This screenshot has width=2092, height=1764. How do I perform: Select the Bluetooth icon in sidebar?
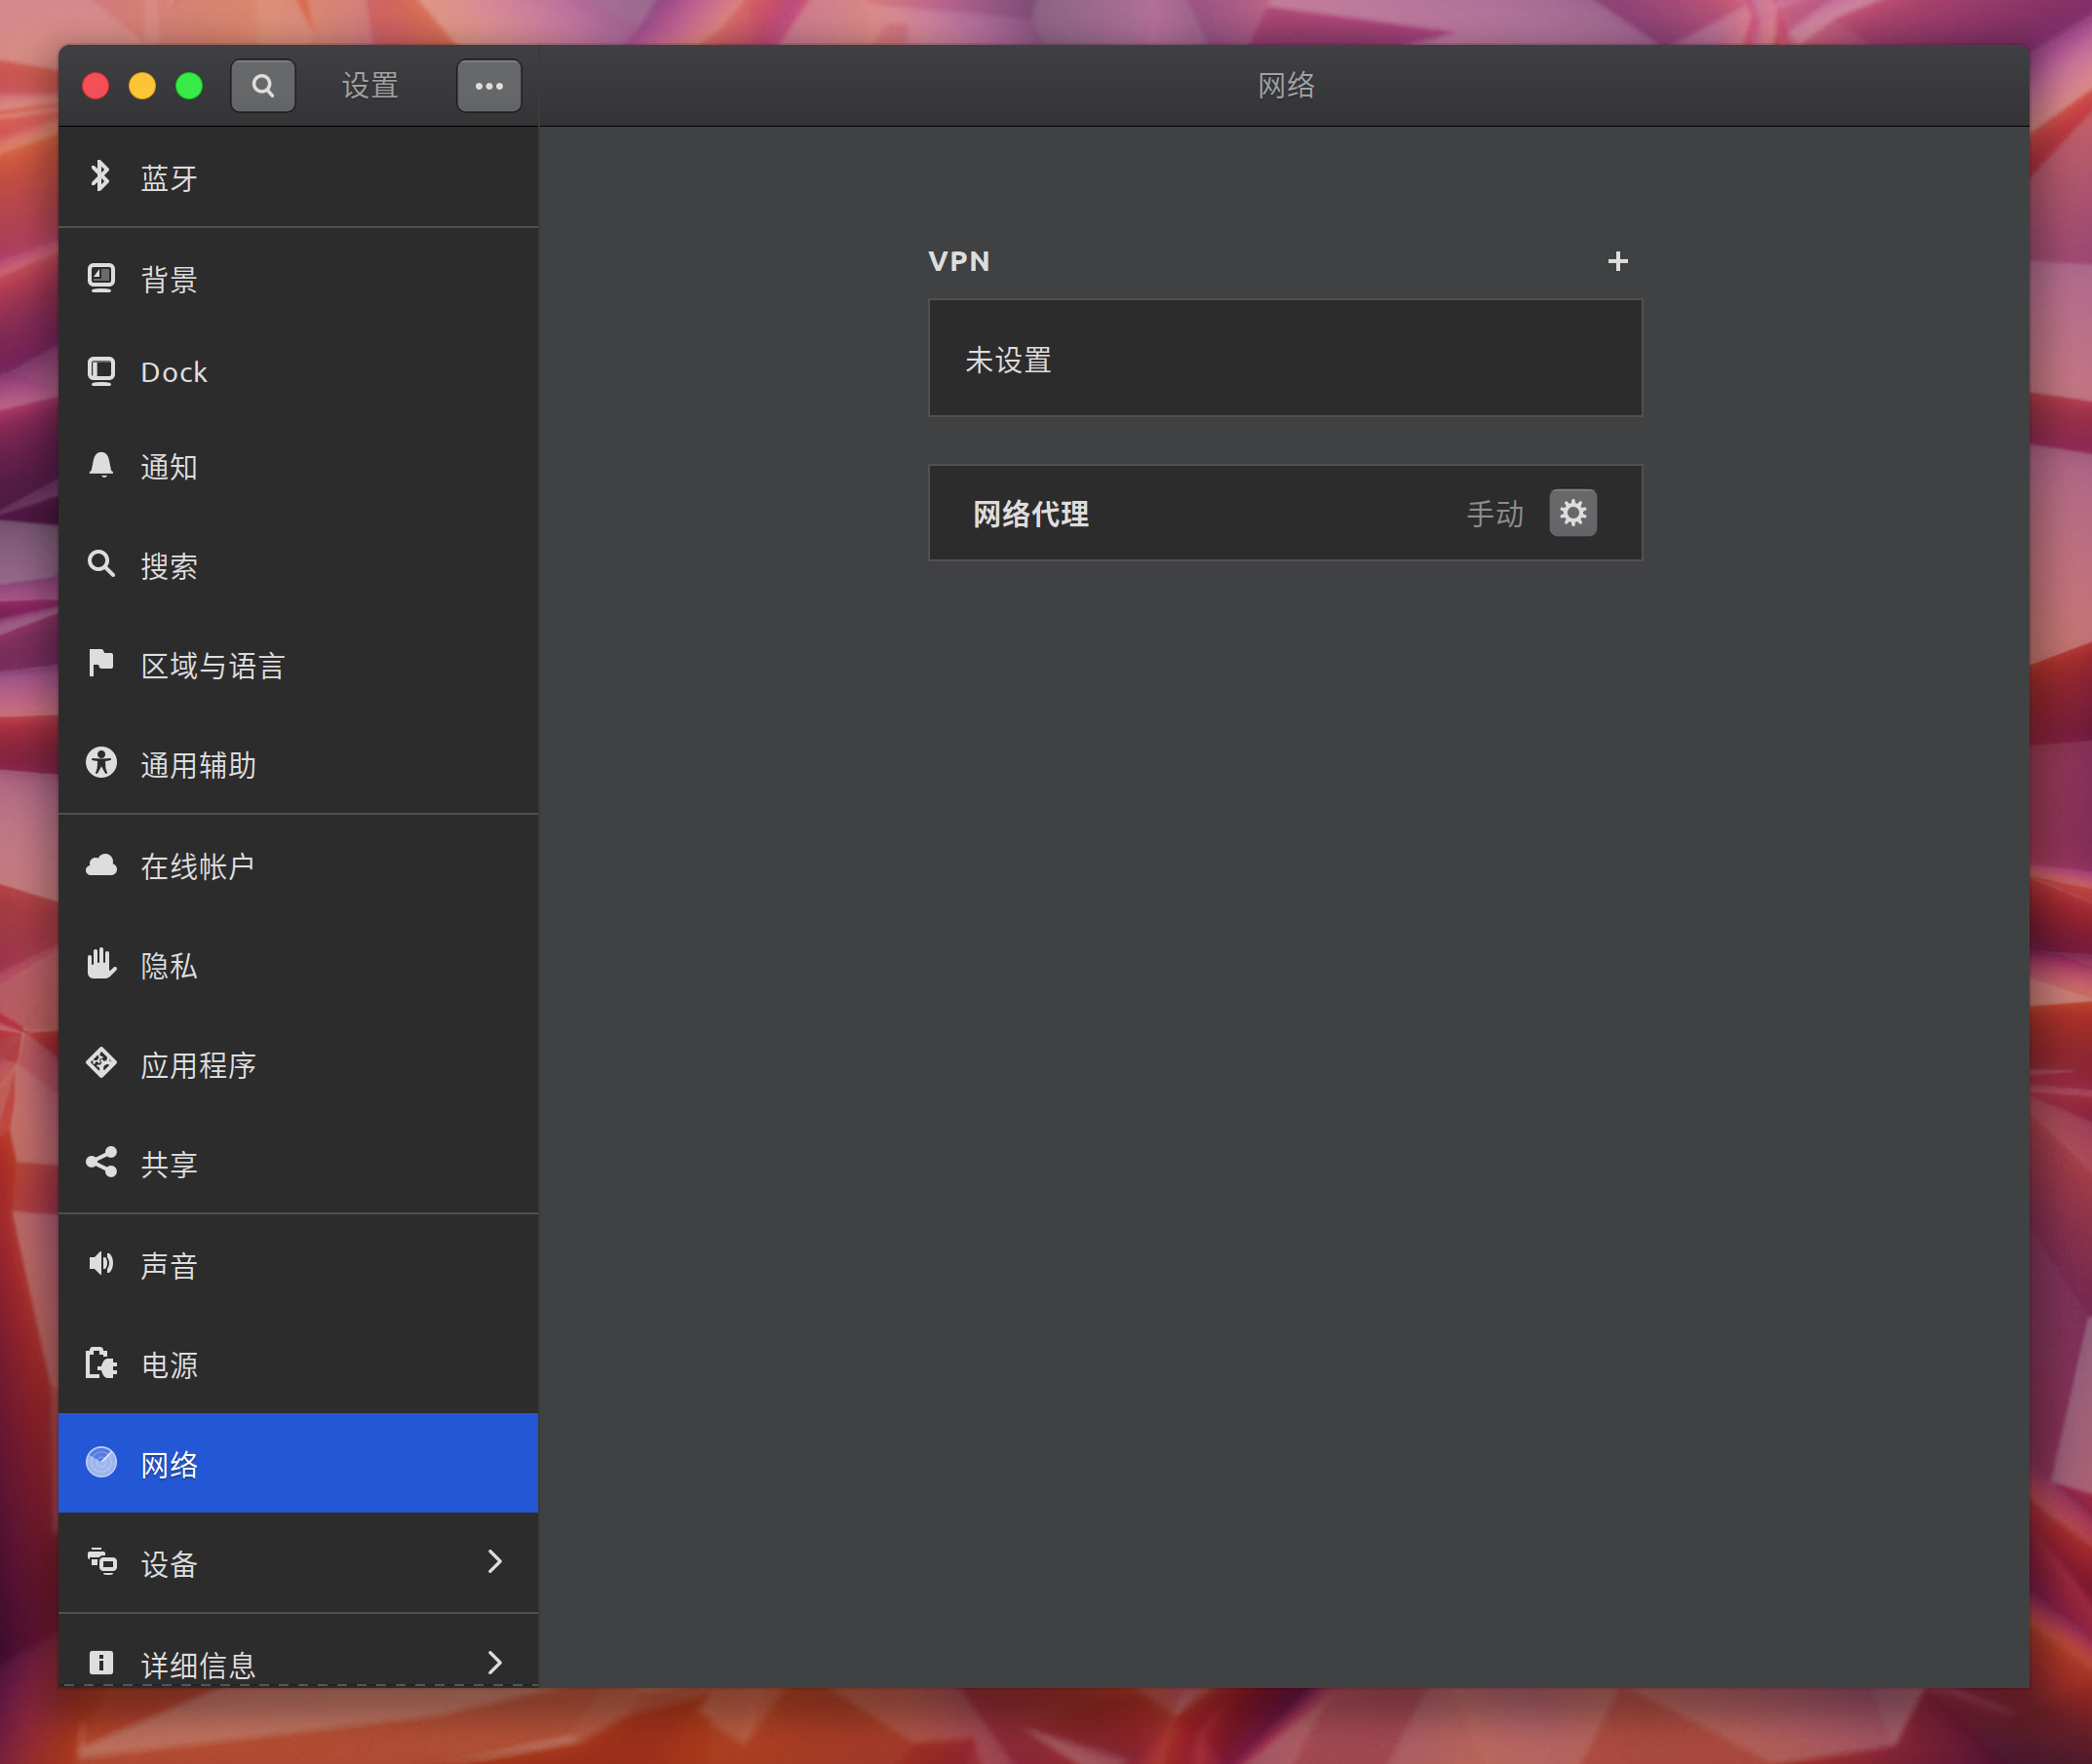tap(100, 177)
